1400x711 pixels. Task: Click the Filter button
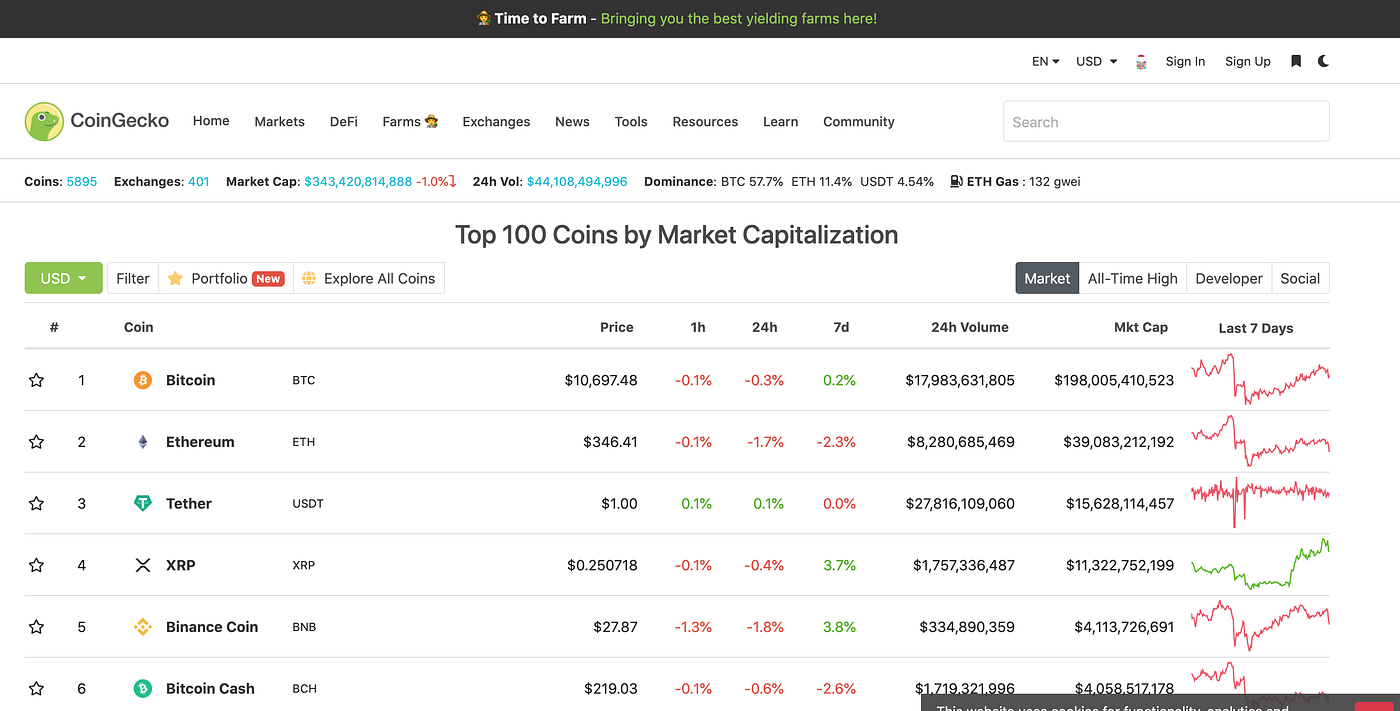133,278
